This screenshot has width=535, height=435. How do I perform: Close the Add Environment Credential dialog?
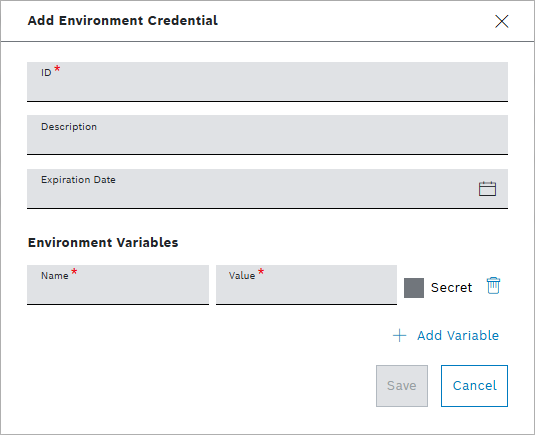pyautogui.click(x=502, y=21)
